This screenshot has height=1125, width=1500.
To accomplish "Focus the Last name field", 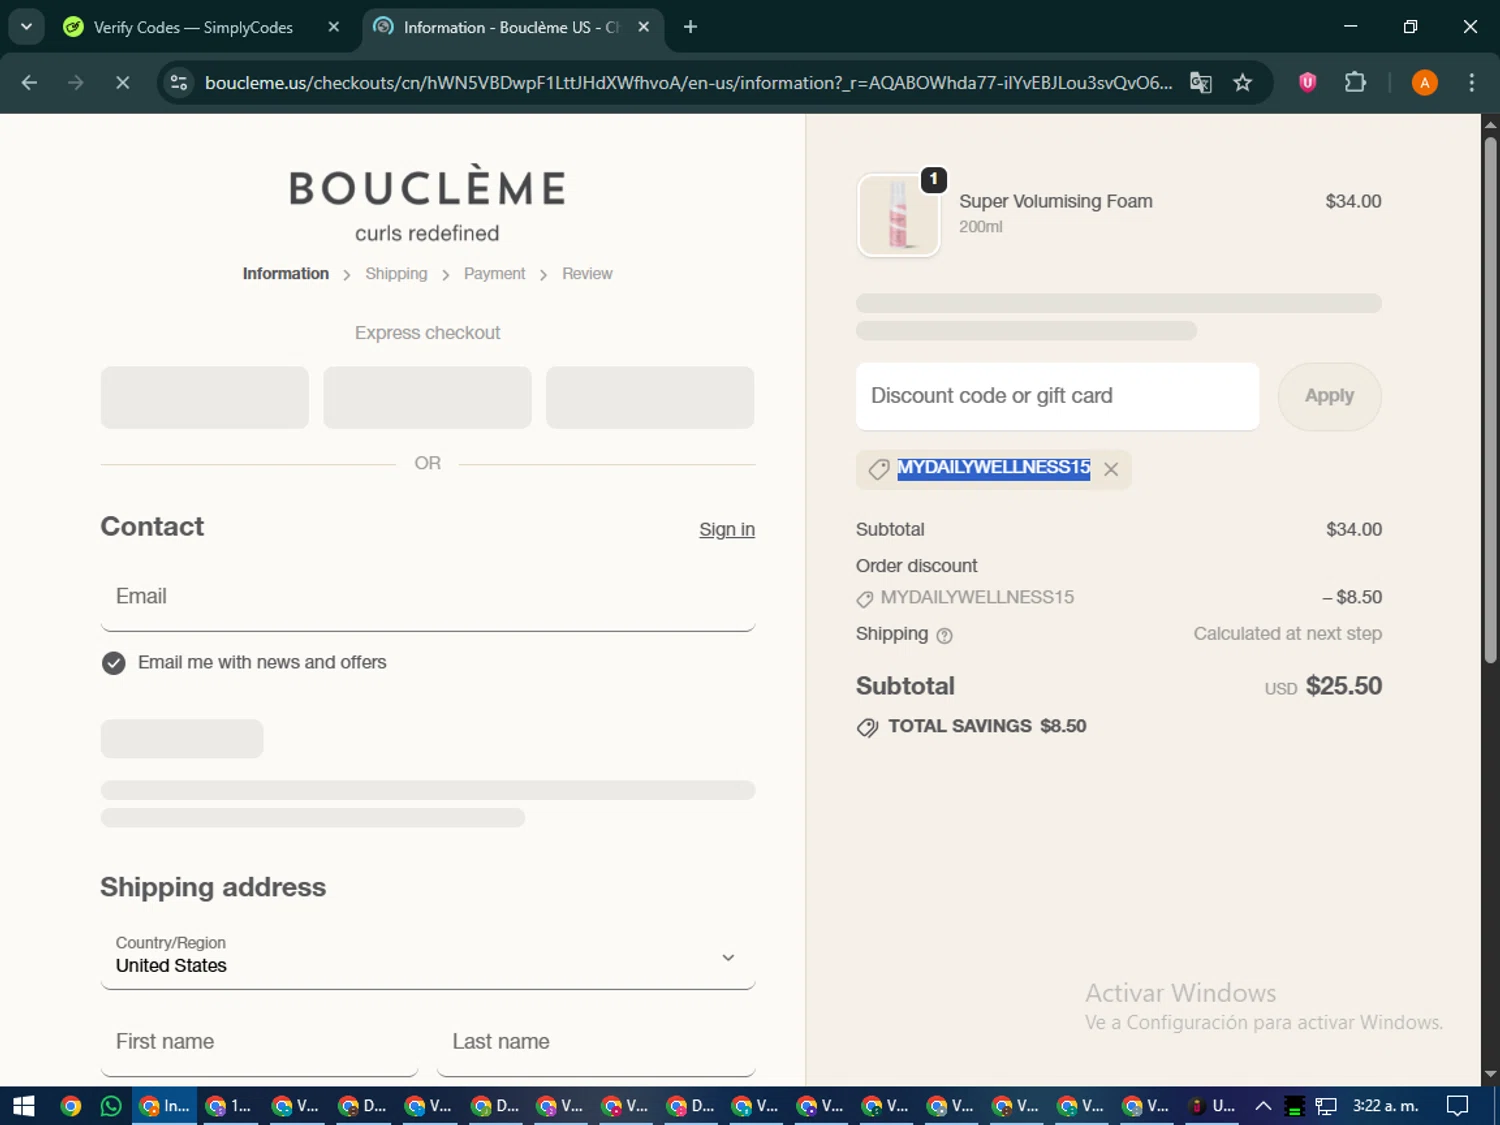I will point(596,1042).
